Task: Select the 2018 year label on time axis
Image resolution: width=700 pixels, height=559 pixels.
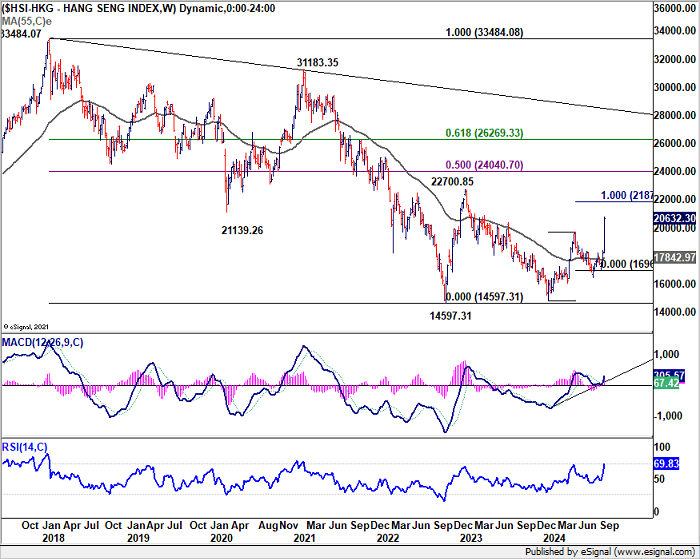Action: (53, 538)
